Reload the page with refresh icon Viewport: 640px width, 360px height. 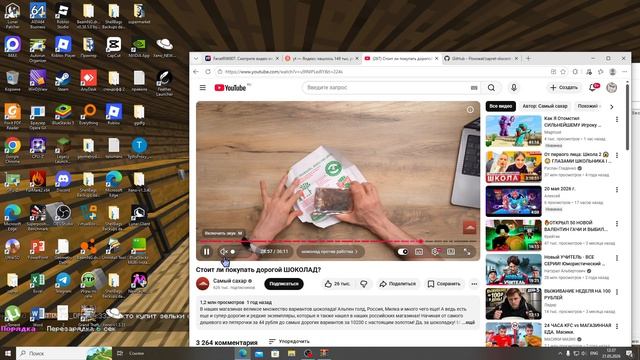click(208, 71)
